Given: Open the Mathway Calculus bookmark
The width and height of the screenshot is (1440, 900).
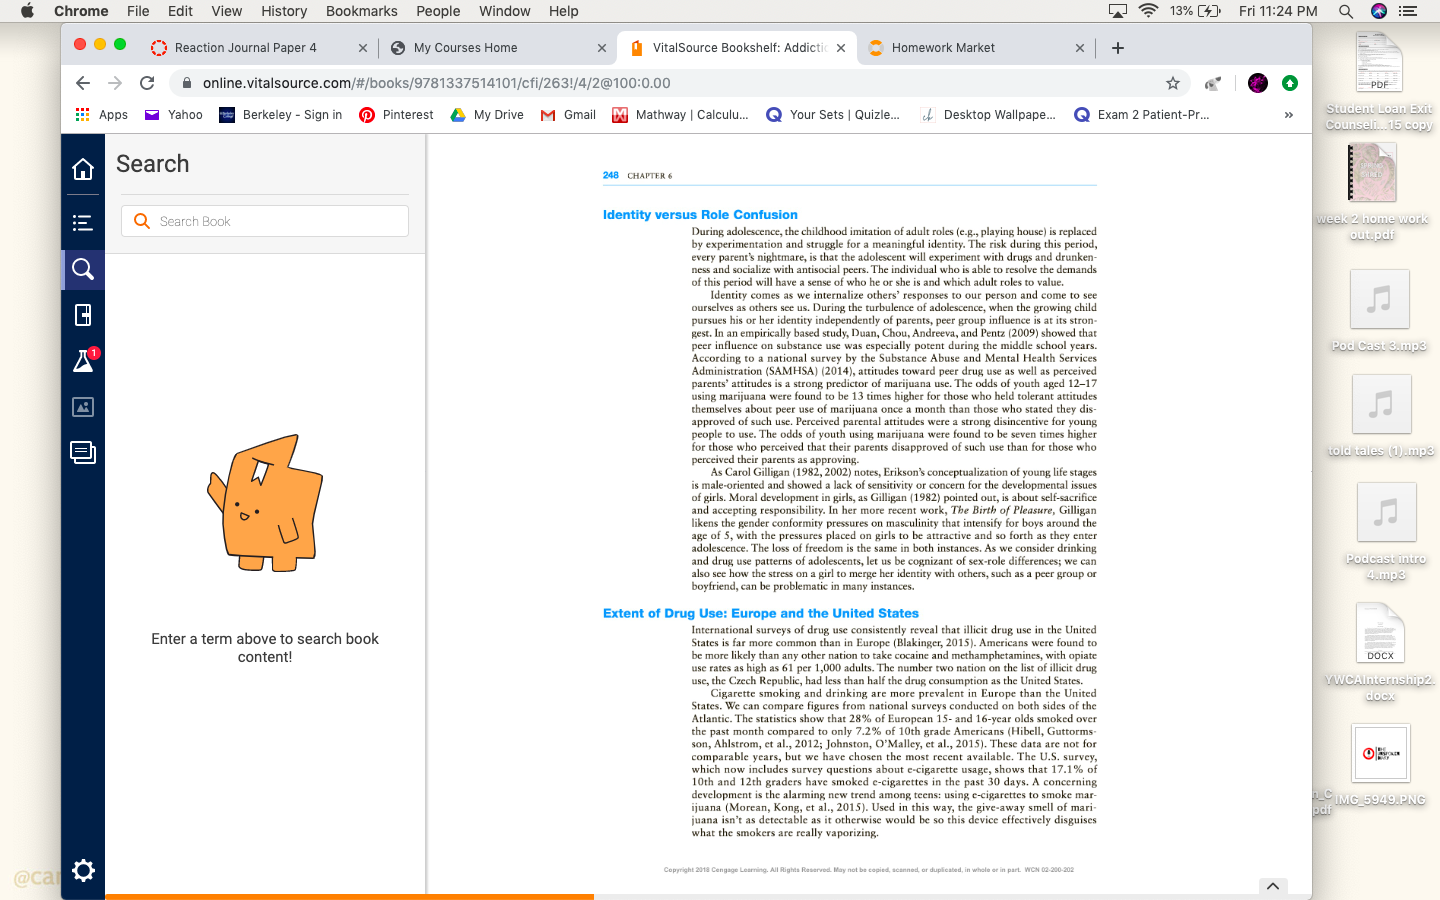Looking at the screenshot, I should coord(680,115).
